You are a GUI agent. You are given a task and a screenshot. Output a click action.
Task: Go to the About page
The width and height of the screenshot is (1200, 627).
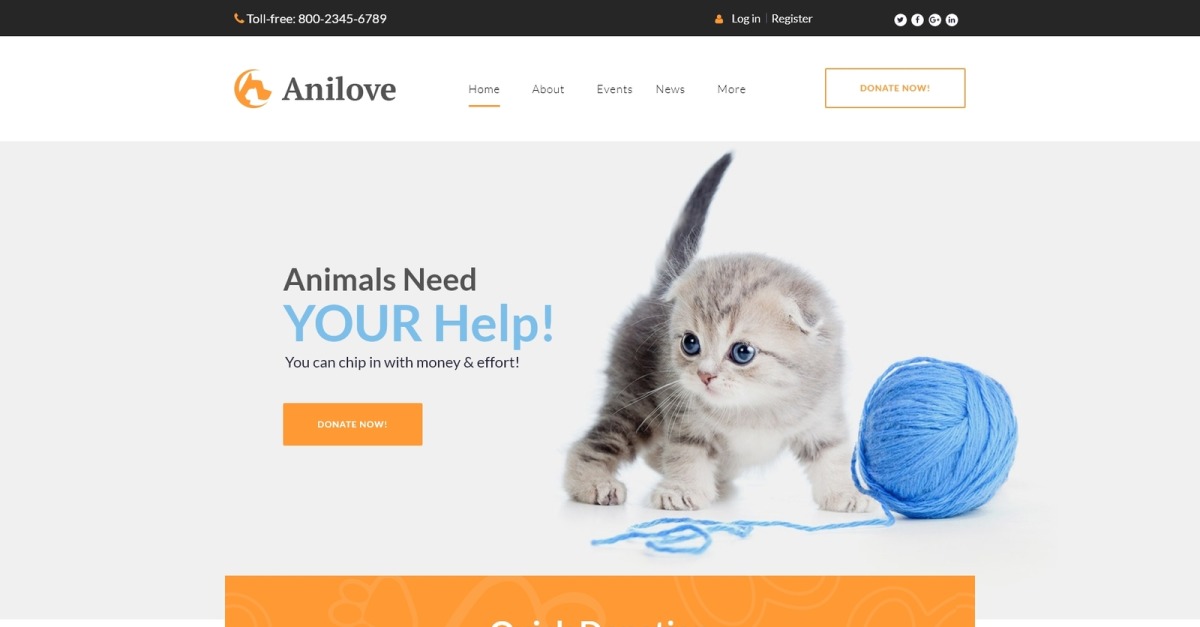(x=548, y=89)
